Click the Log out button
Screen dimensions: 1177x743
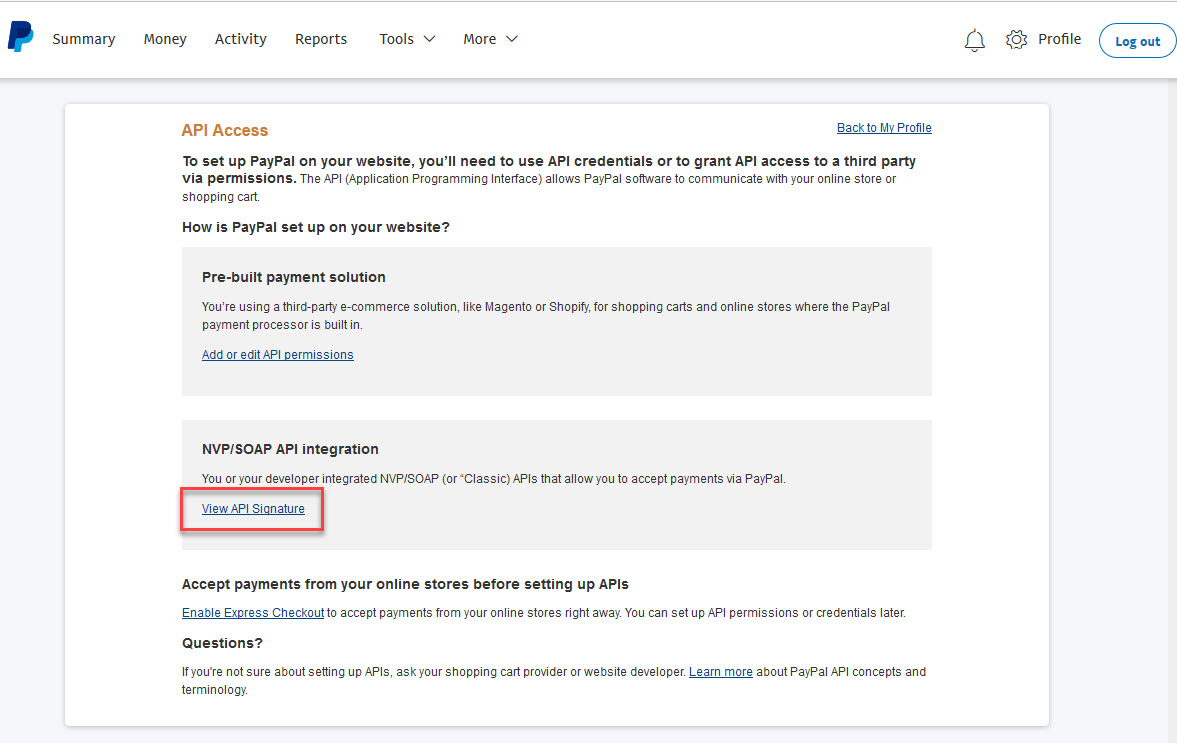click(1137, 41)
